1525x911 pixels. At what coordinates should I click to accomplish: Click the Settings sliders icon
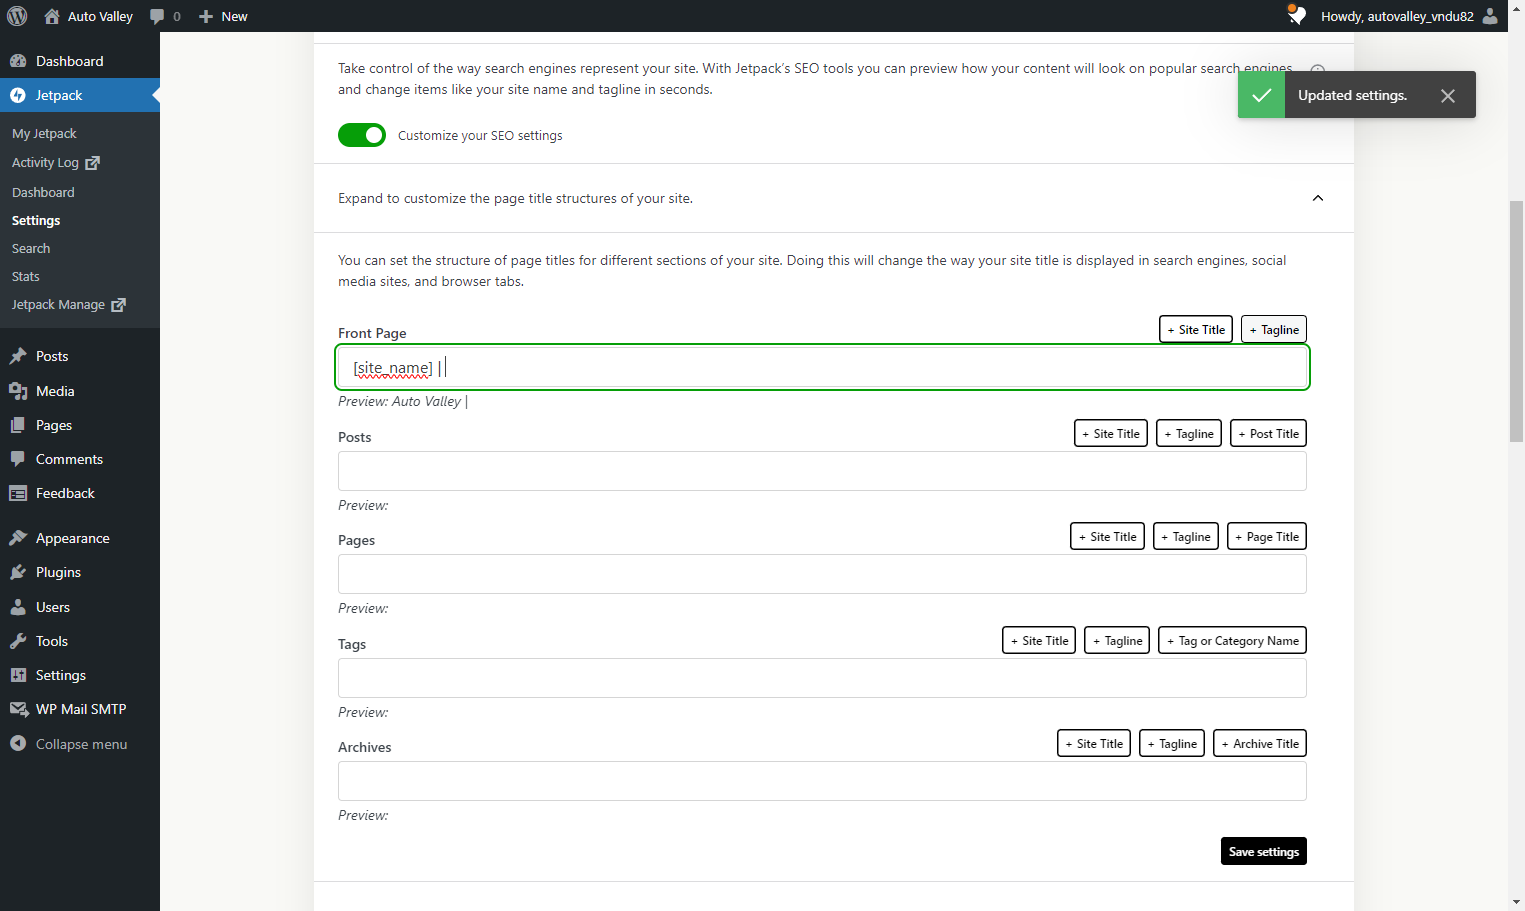[x=18, y=675]
